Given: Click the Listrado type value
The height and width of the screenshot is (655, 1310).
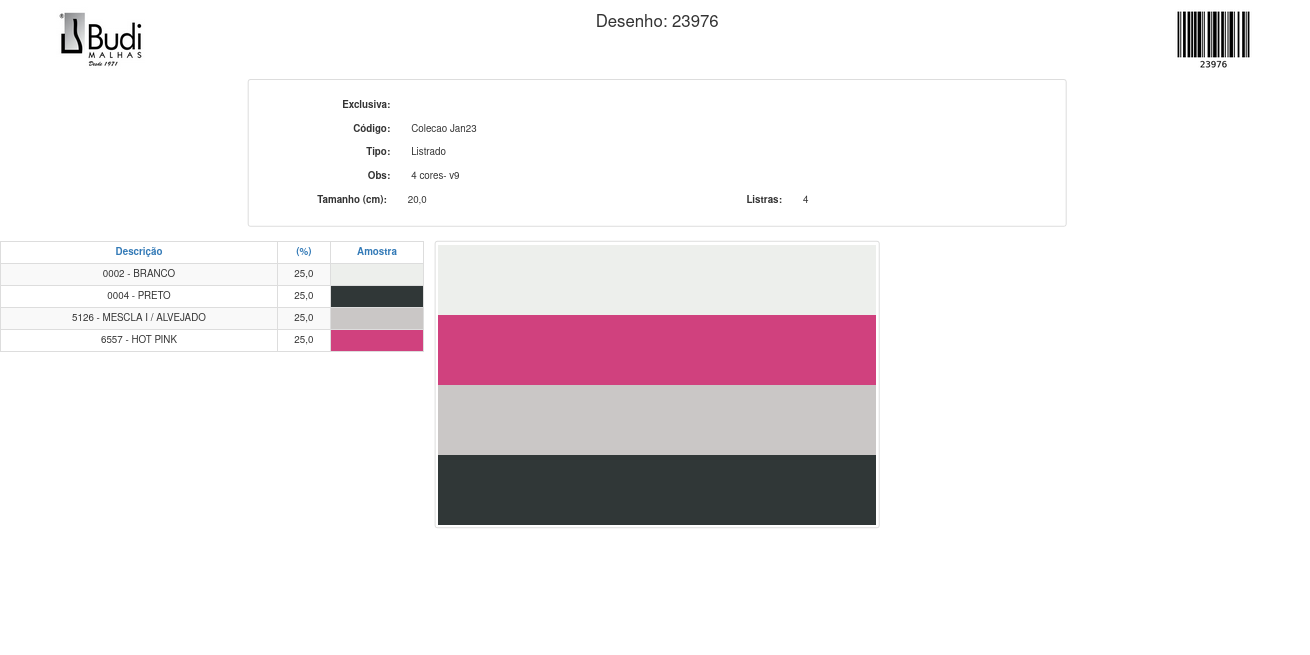Looking at the screenshot, I should tap(428, 152).
